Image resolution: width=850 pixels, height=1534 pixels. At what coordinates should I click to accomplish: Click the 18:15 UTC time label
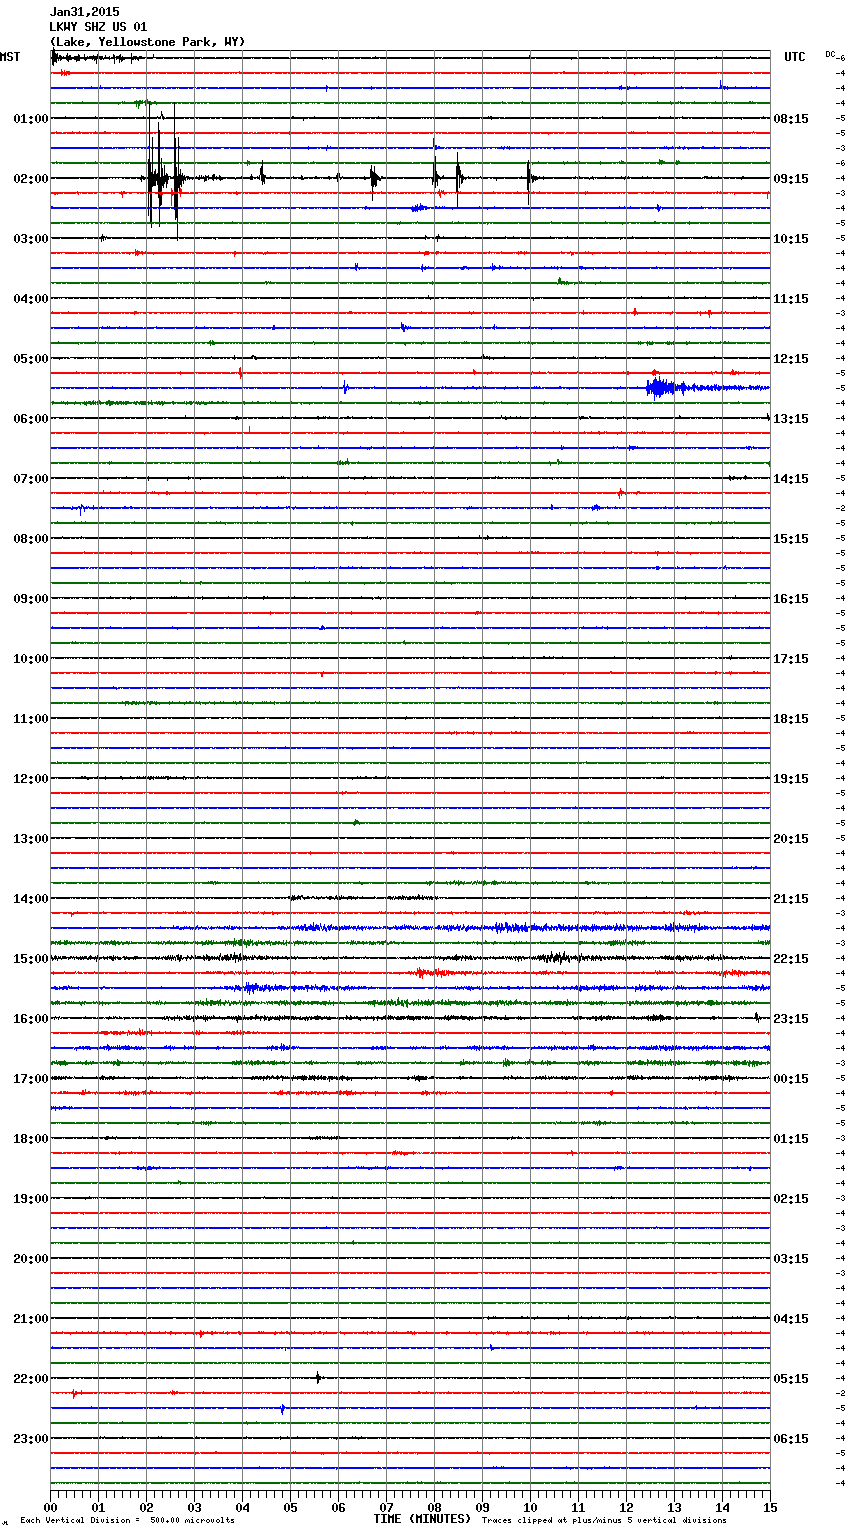pos(791,719)
